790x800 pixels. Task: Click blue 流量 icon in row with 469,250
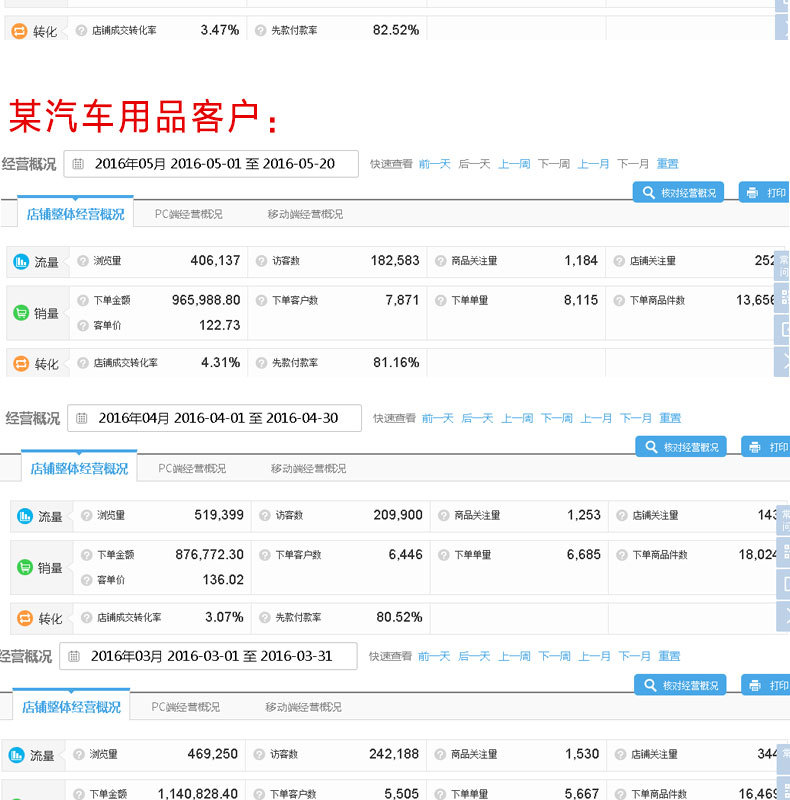click(16, 755)
